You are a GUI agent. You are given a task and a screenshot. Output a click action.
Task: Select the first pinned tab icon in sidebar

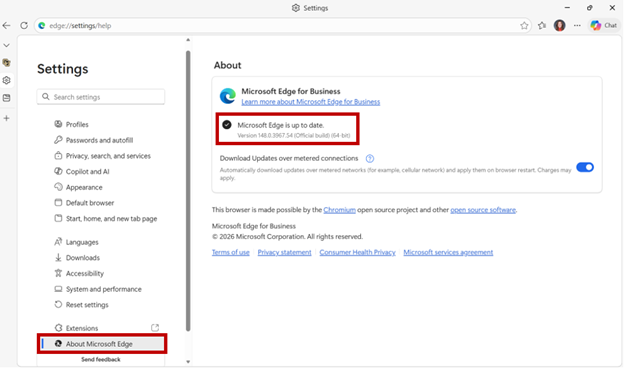pos(6,62)
